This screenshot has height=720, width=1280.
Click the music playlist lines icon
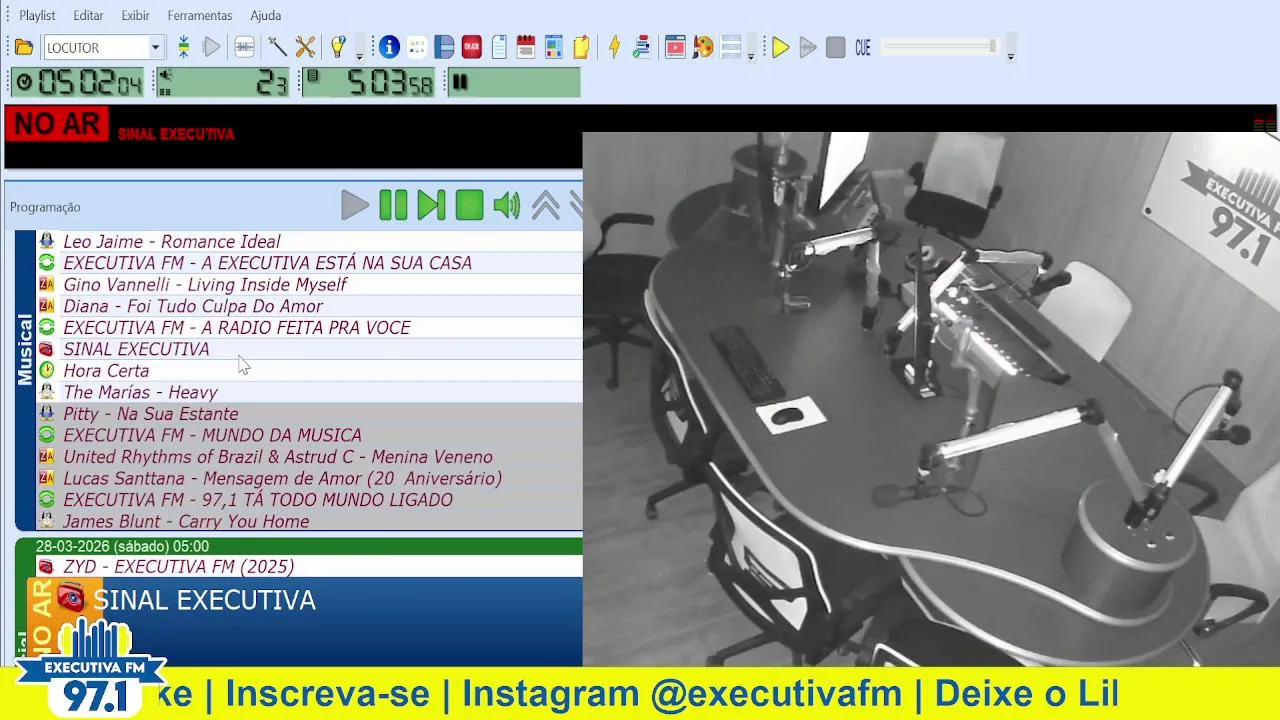tap(642, 47)
